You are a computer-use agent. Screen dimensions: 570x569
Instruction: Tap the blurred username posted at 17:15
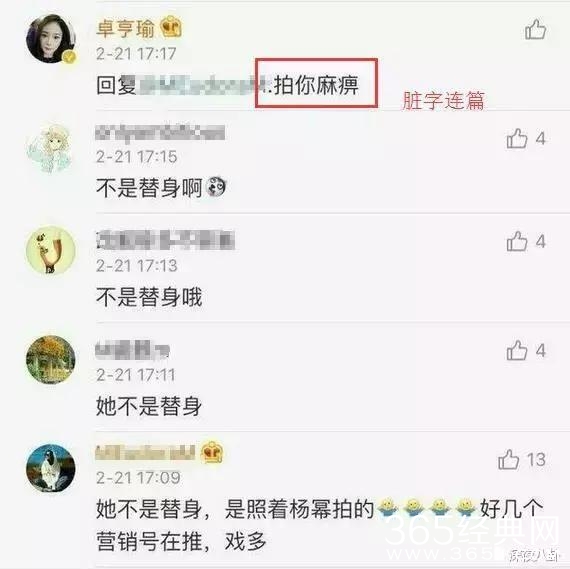[x=160, y=132]
